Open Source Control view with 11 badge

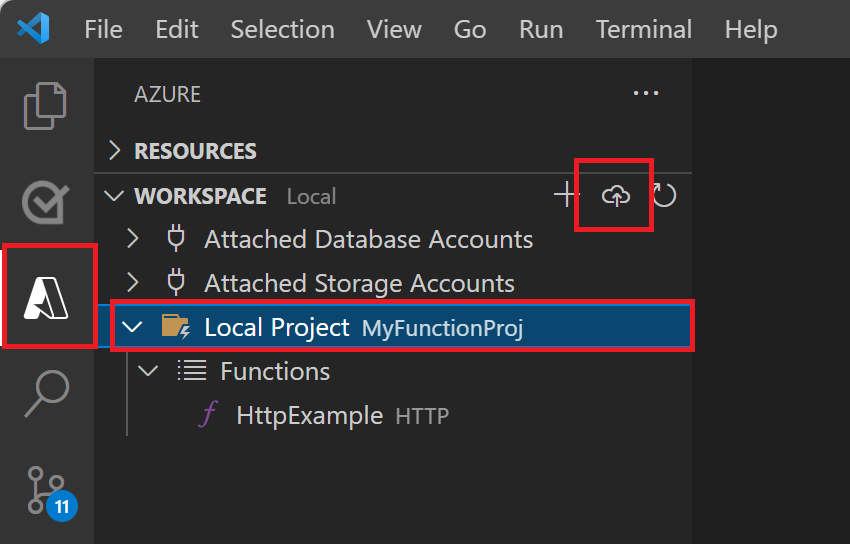(x=46, y=490)
